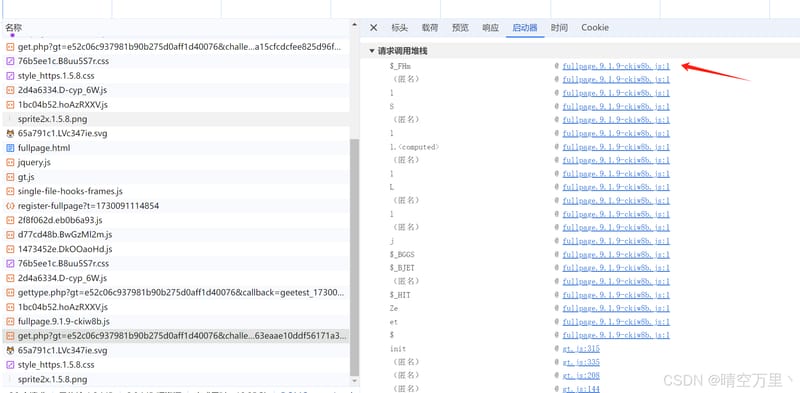Click the jquery.js script file icon

(x=10, y=162)
